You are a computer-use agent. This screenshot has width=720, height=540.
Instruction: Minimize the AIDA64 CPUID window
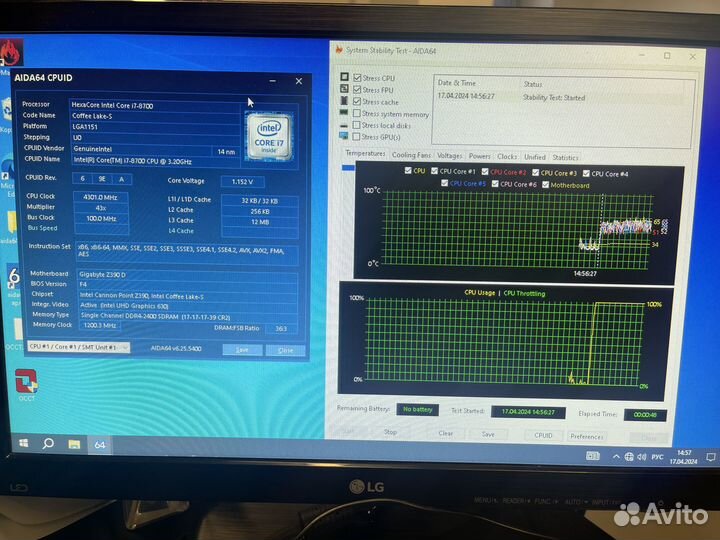click(x=273, y=81)
